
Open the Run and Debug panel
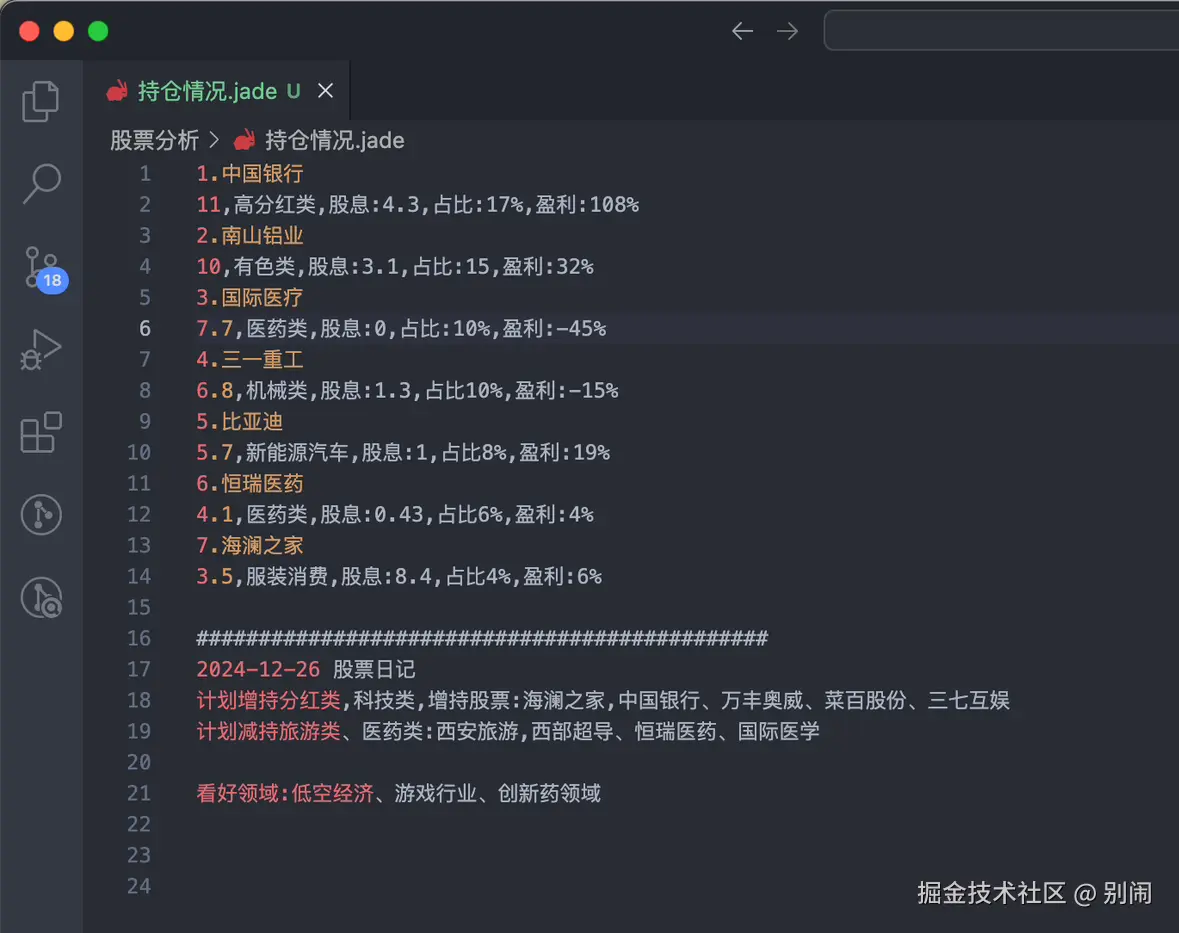41,350
